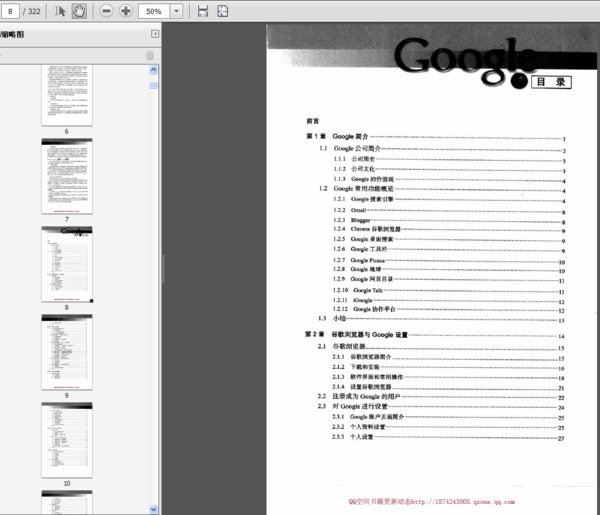Click the fit-width scrolling page icon
Image resolution: width=600 pixels, height=515 pixels.
(x=203, y=11)
